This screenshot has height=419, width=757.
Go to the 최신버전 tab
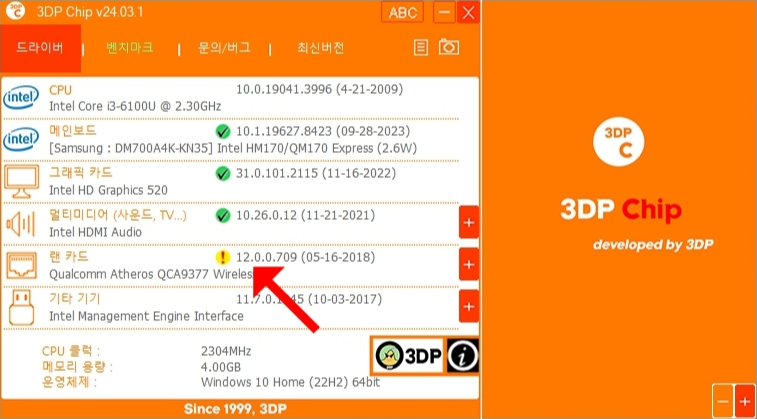[x=321, y=48]
